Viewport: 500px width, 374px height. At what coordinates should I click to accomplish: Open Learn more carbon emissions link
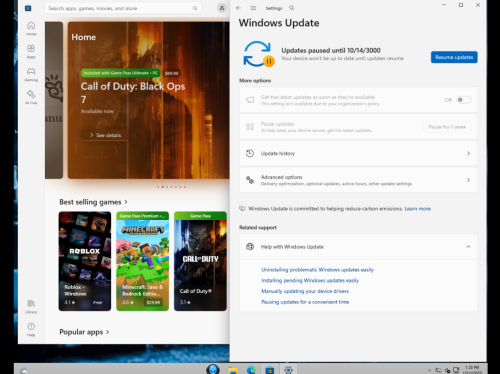[x=418, y=209]
